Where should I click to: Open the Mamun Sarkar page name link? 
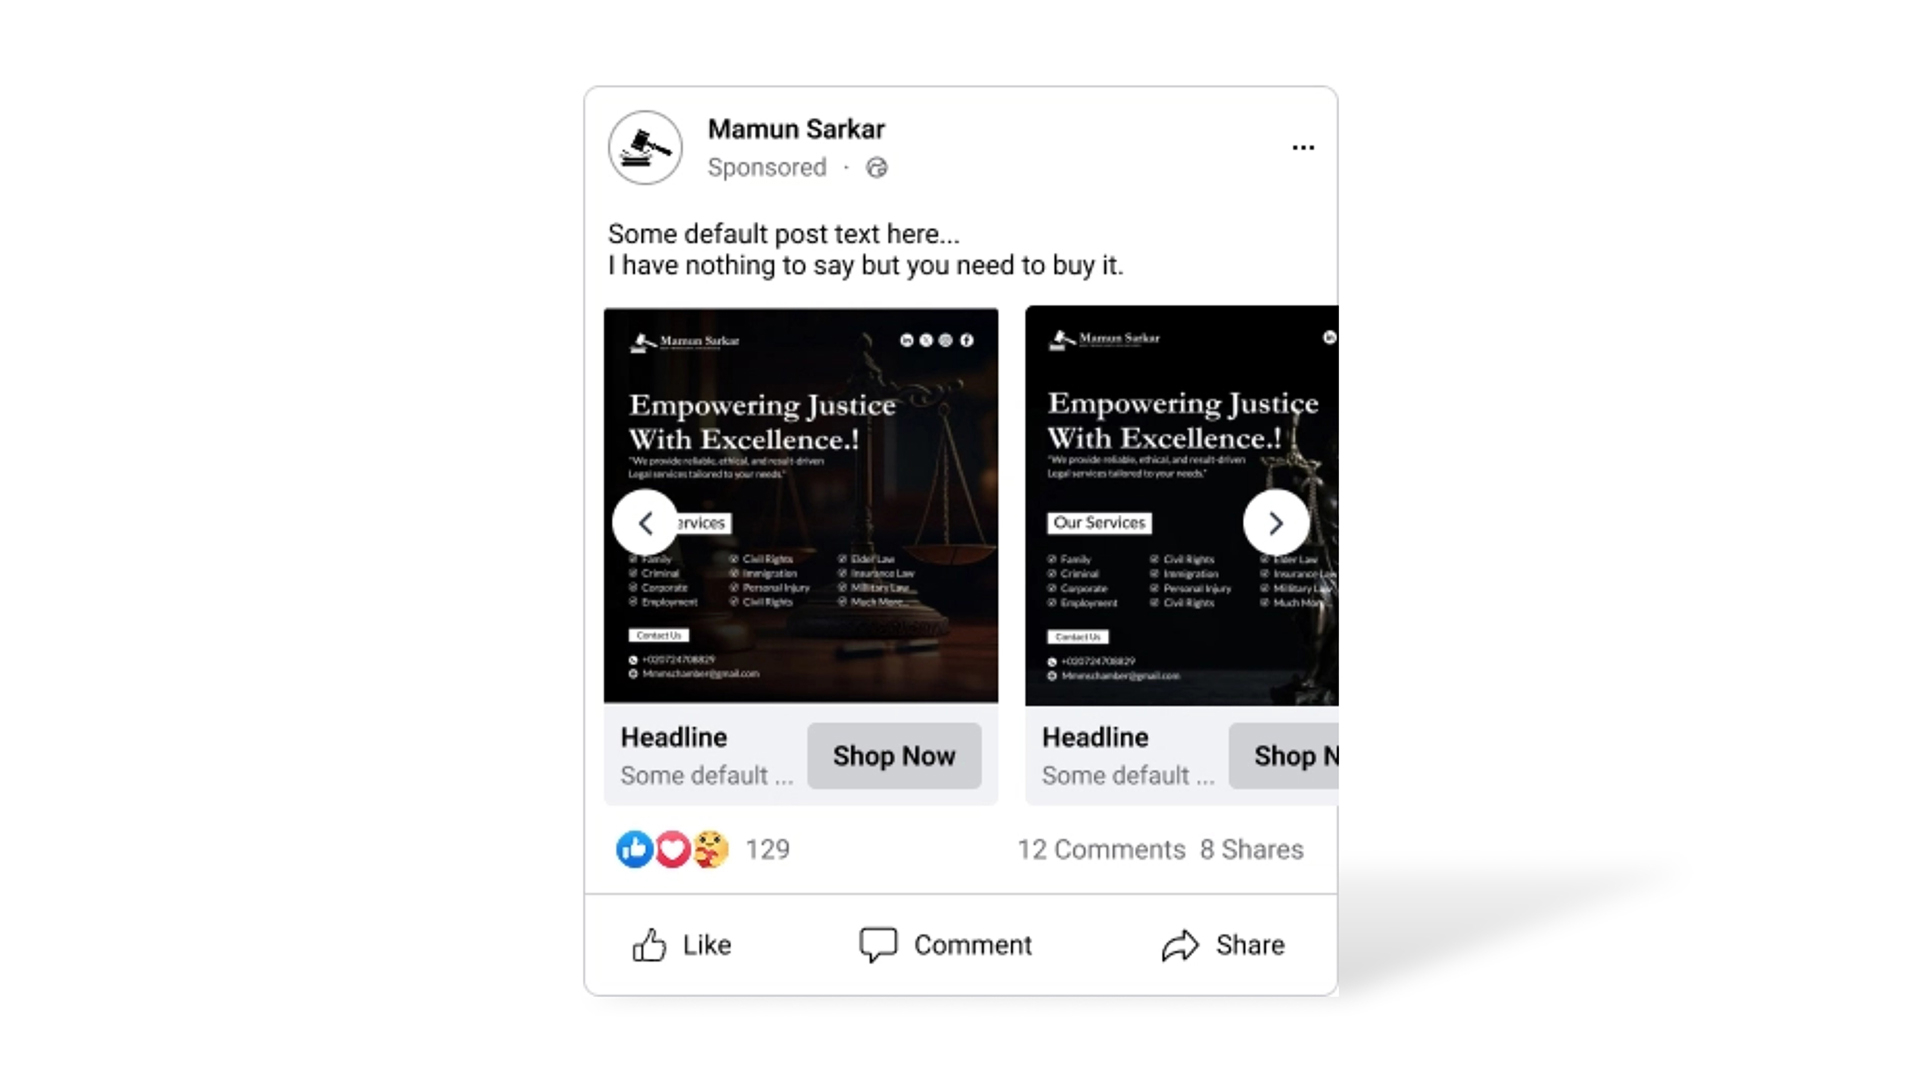click(796, 130)
